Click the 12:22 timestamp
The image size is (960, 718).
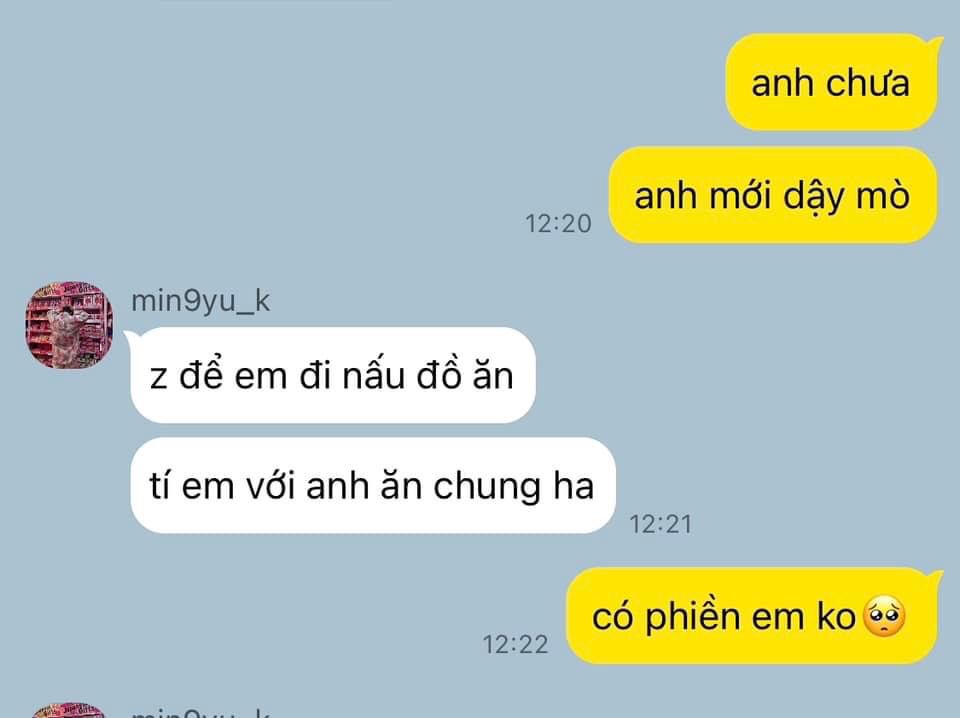coord(516,645)
